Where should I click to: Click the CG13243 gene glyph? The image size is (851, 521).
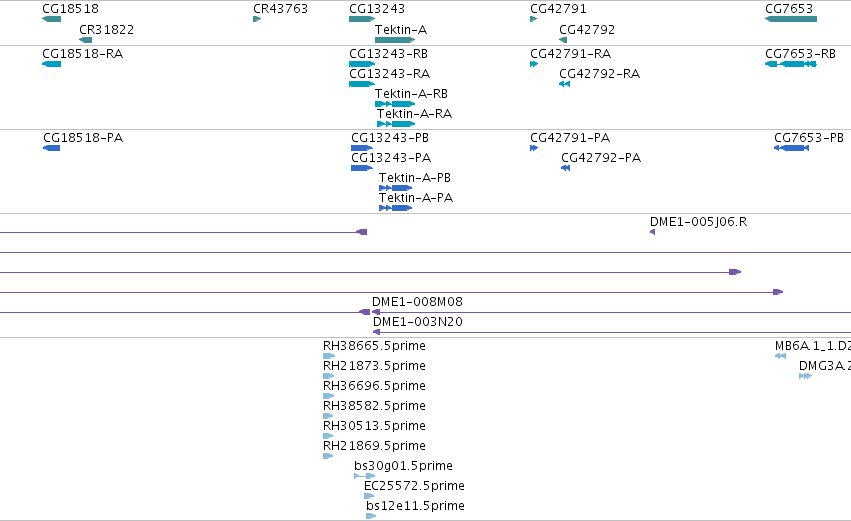[362, 19]
